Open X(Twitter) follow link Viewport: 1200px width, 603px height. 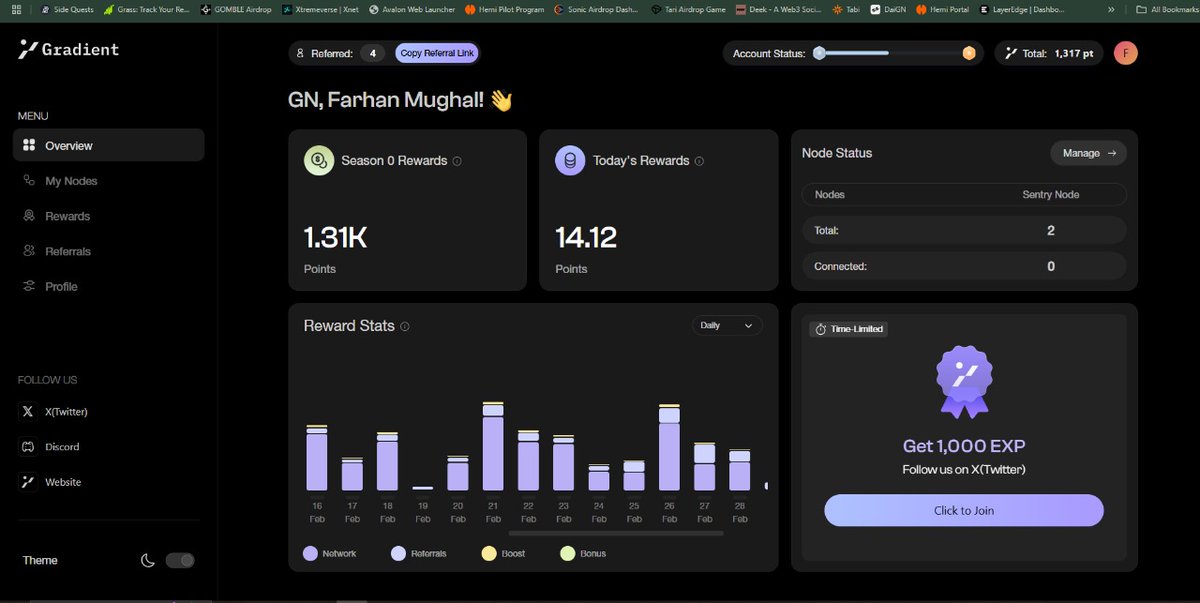66,411
